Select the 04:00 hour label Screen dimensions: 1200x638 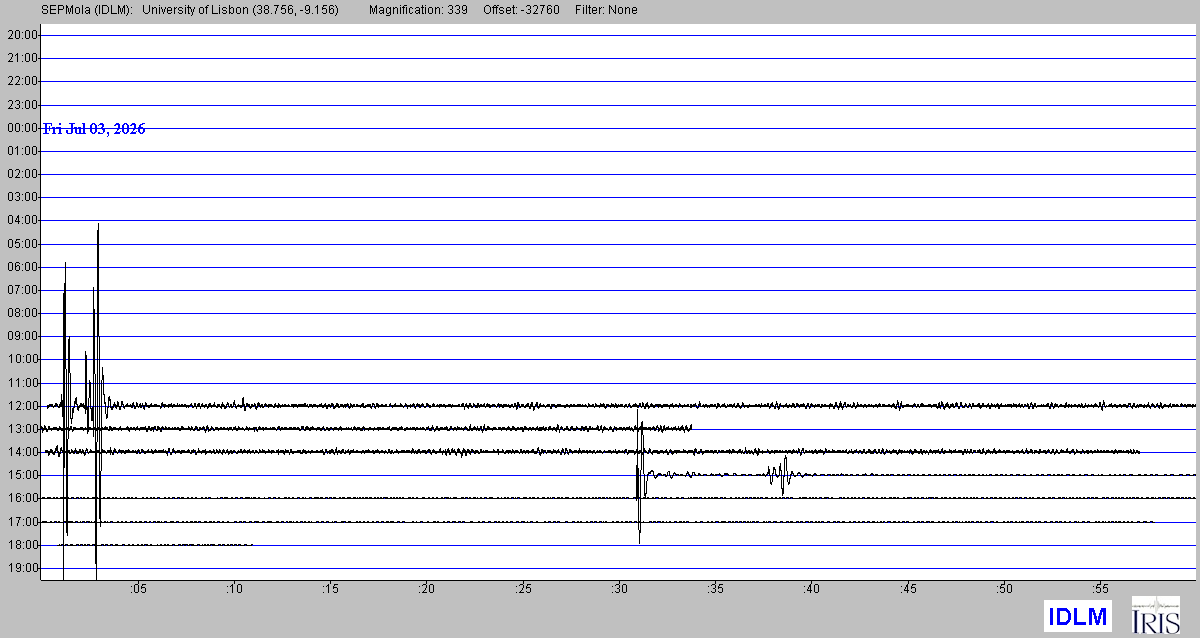click(x=22, y=220)
